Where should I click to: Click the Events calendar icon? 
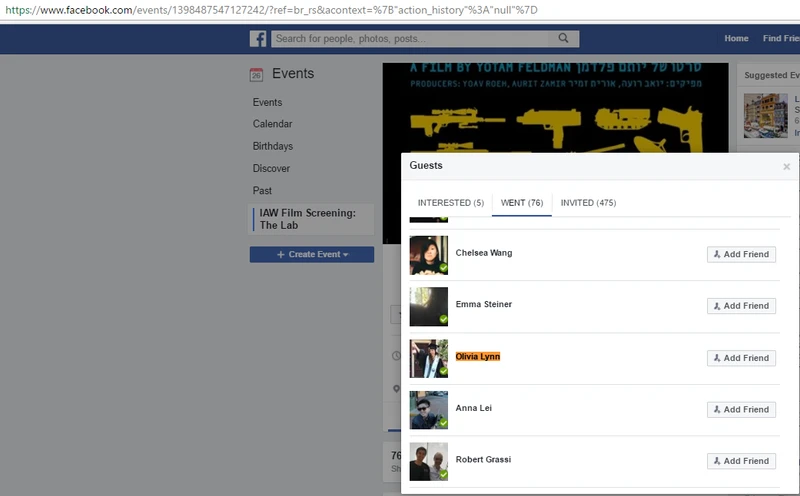click(256, 75)
